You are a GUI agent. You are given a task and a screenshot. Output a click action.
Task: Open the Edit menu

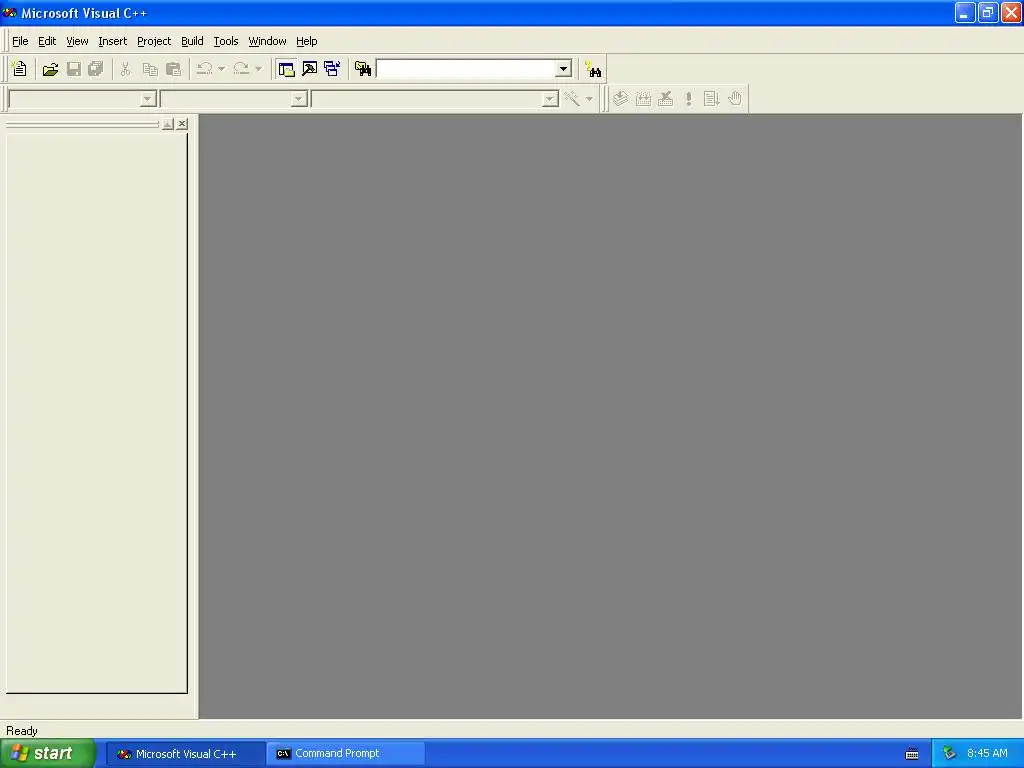(47, 41)
